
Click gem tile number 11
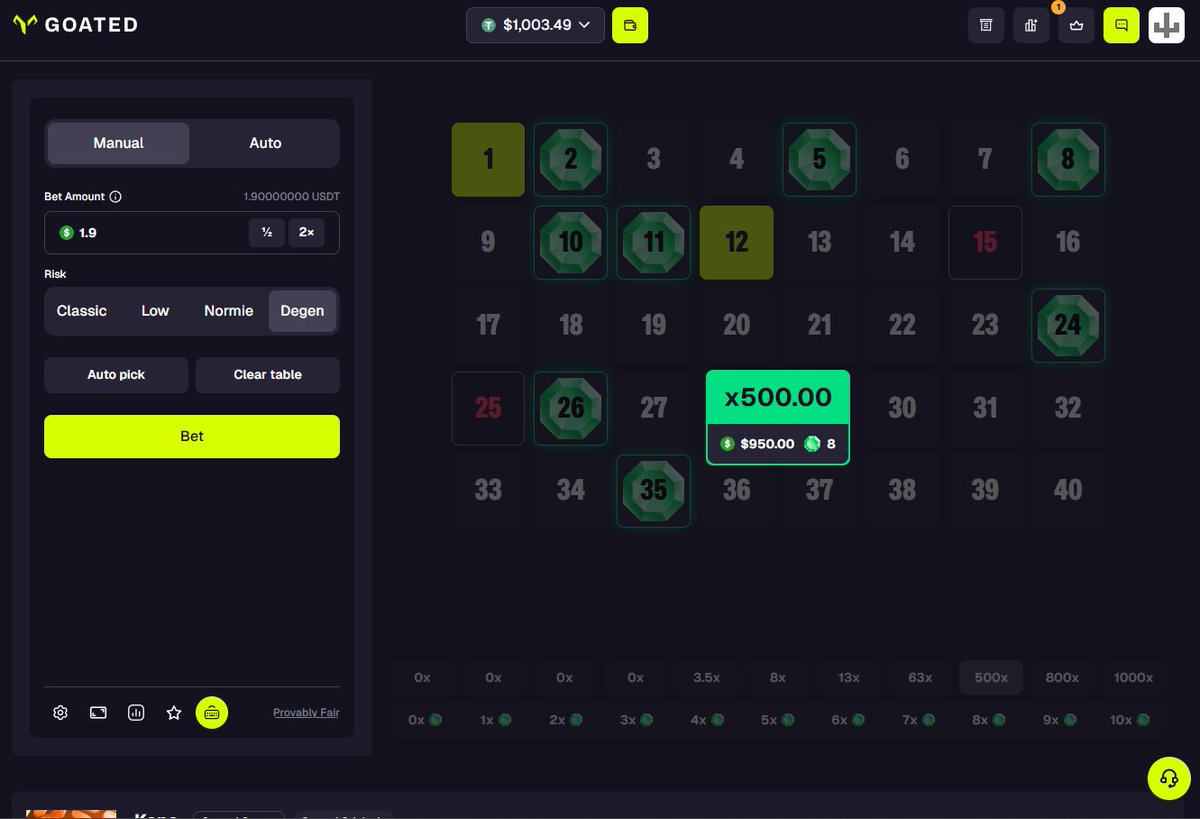coord(653,242)
